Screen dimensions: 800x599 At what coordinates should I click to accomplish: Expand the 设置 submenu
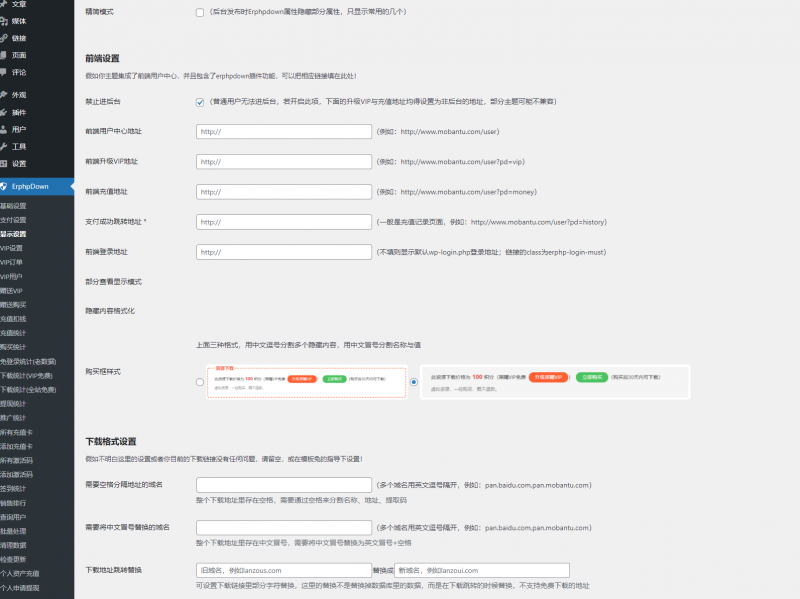[22, 161]
